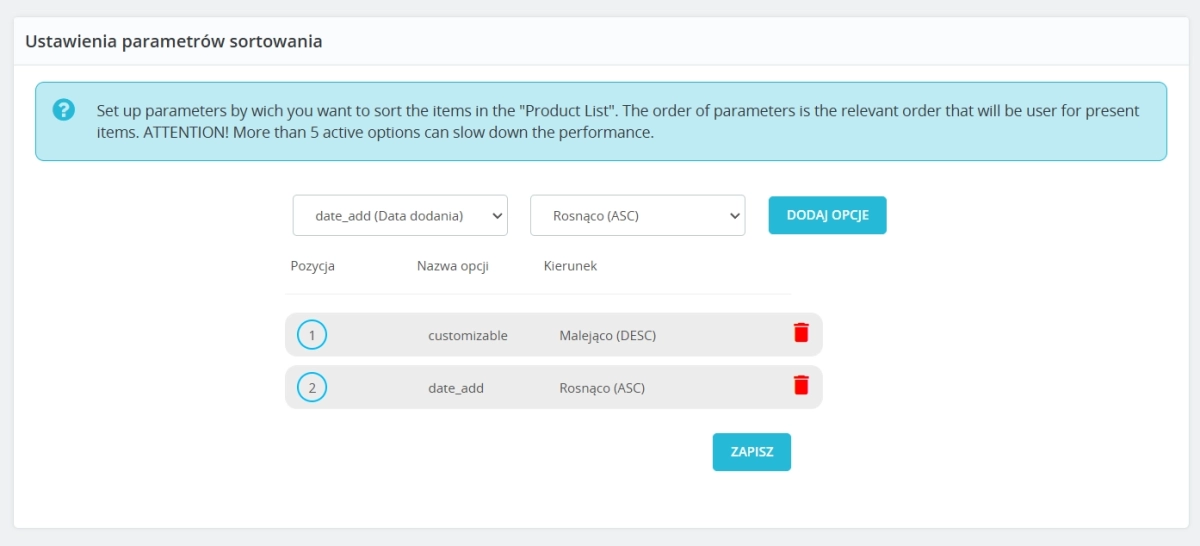This screenshot has height=546, width=1200.
Task: Open the Rosnąco (ASC) direction dropdown
Action: pyautogui.click(x=636, y=215)
